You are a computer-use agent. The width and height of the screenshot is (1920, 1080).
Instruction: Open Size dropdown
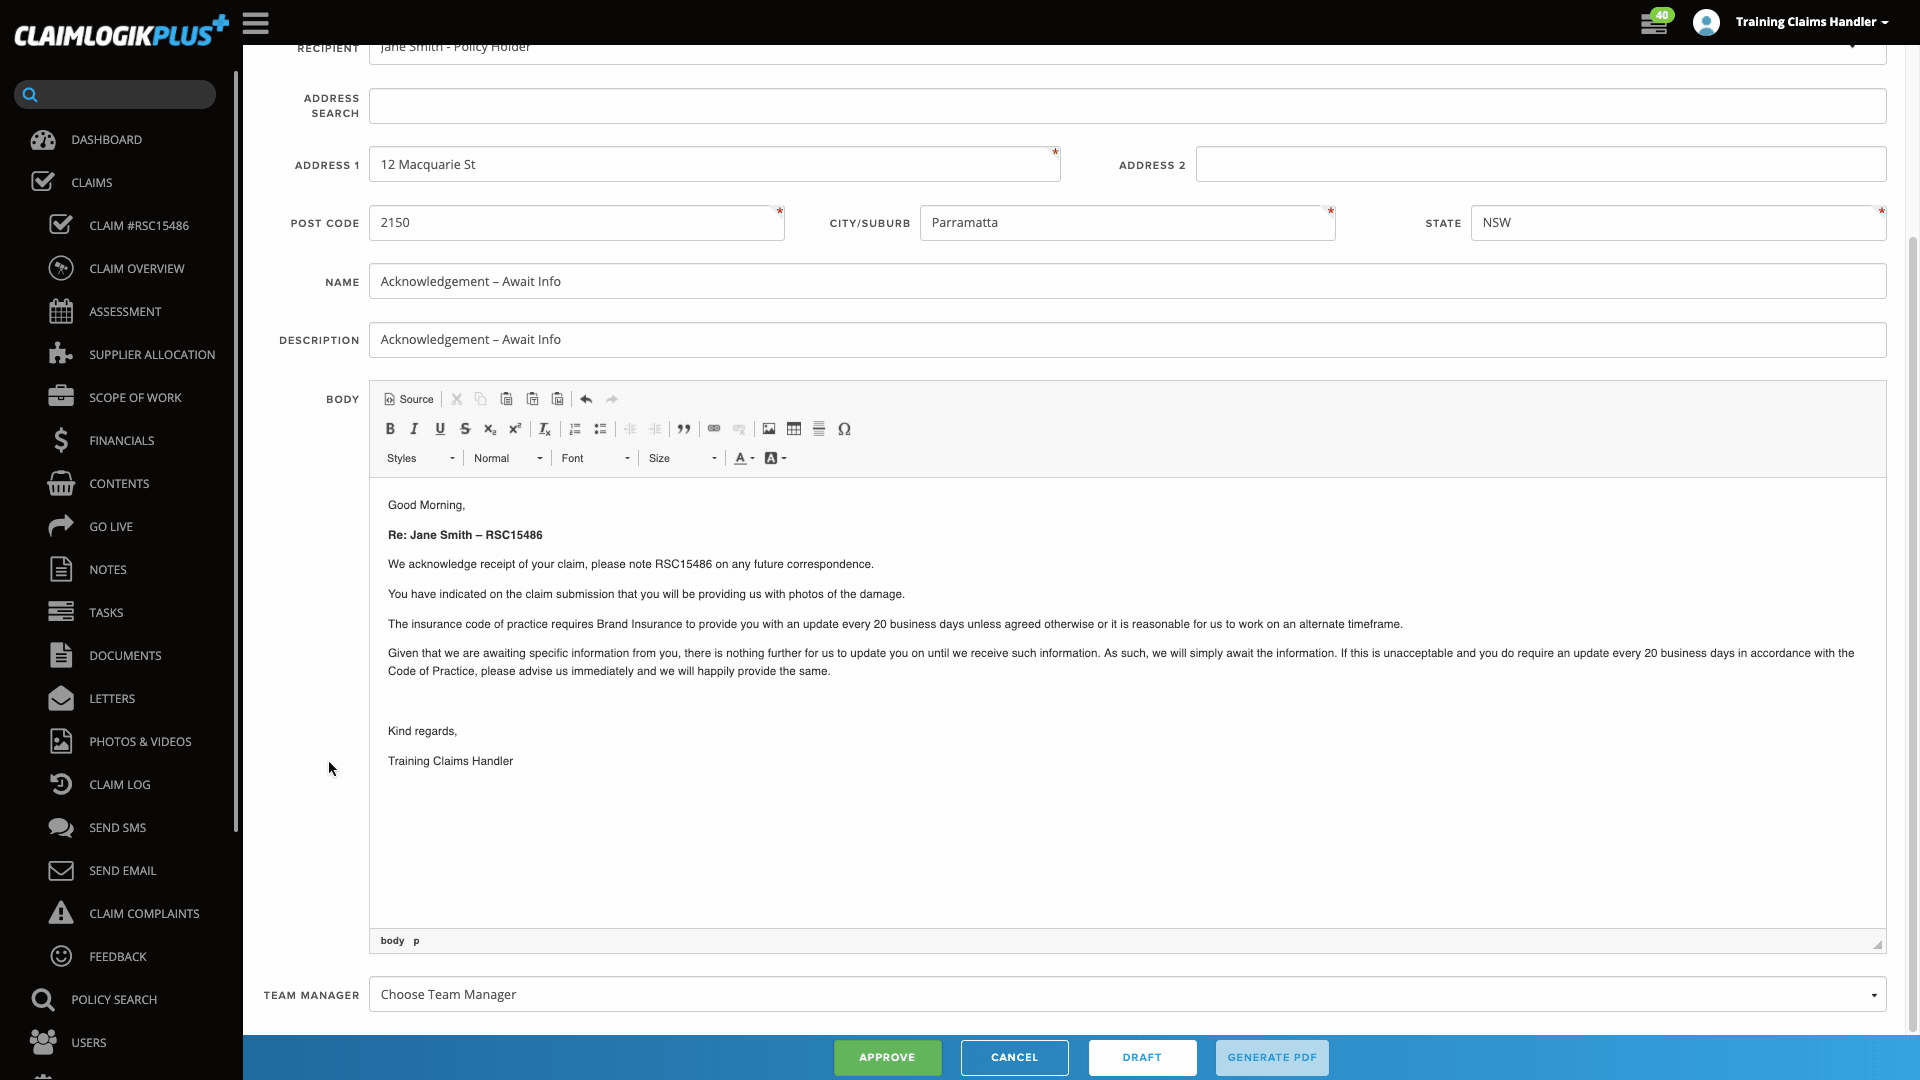[683, 458]
